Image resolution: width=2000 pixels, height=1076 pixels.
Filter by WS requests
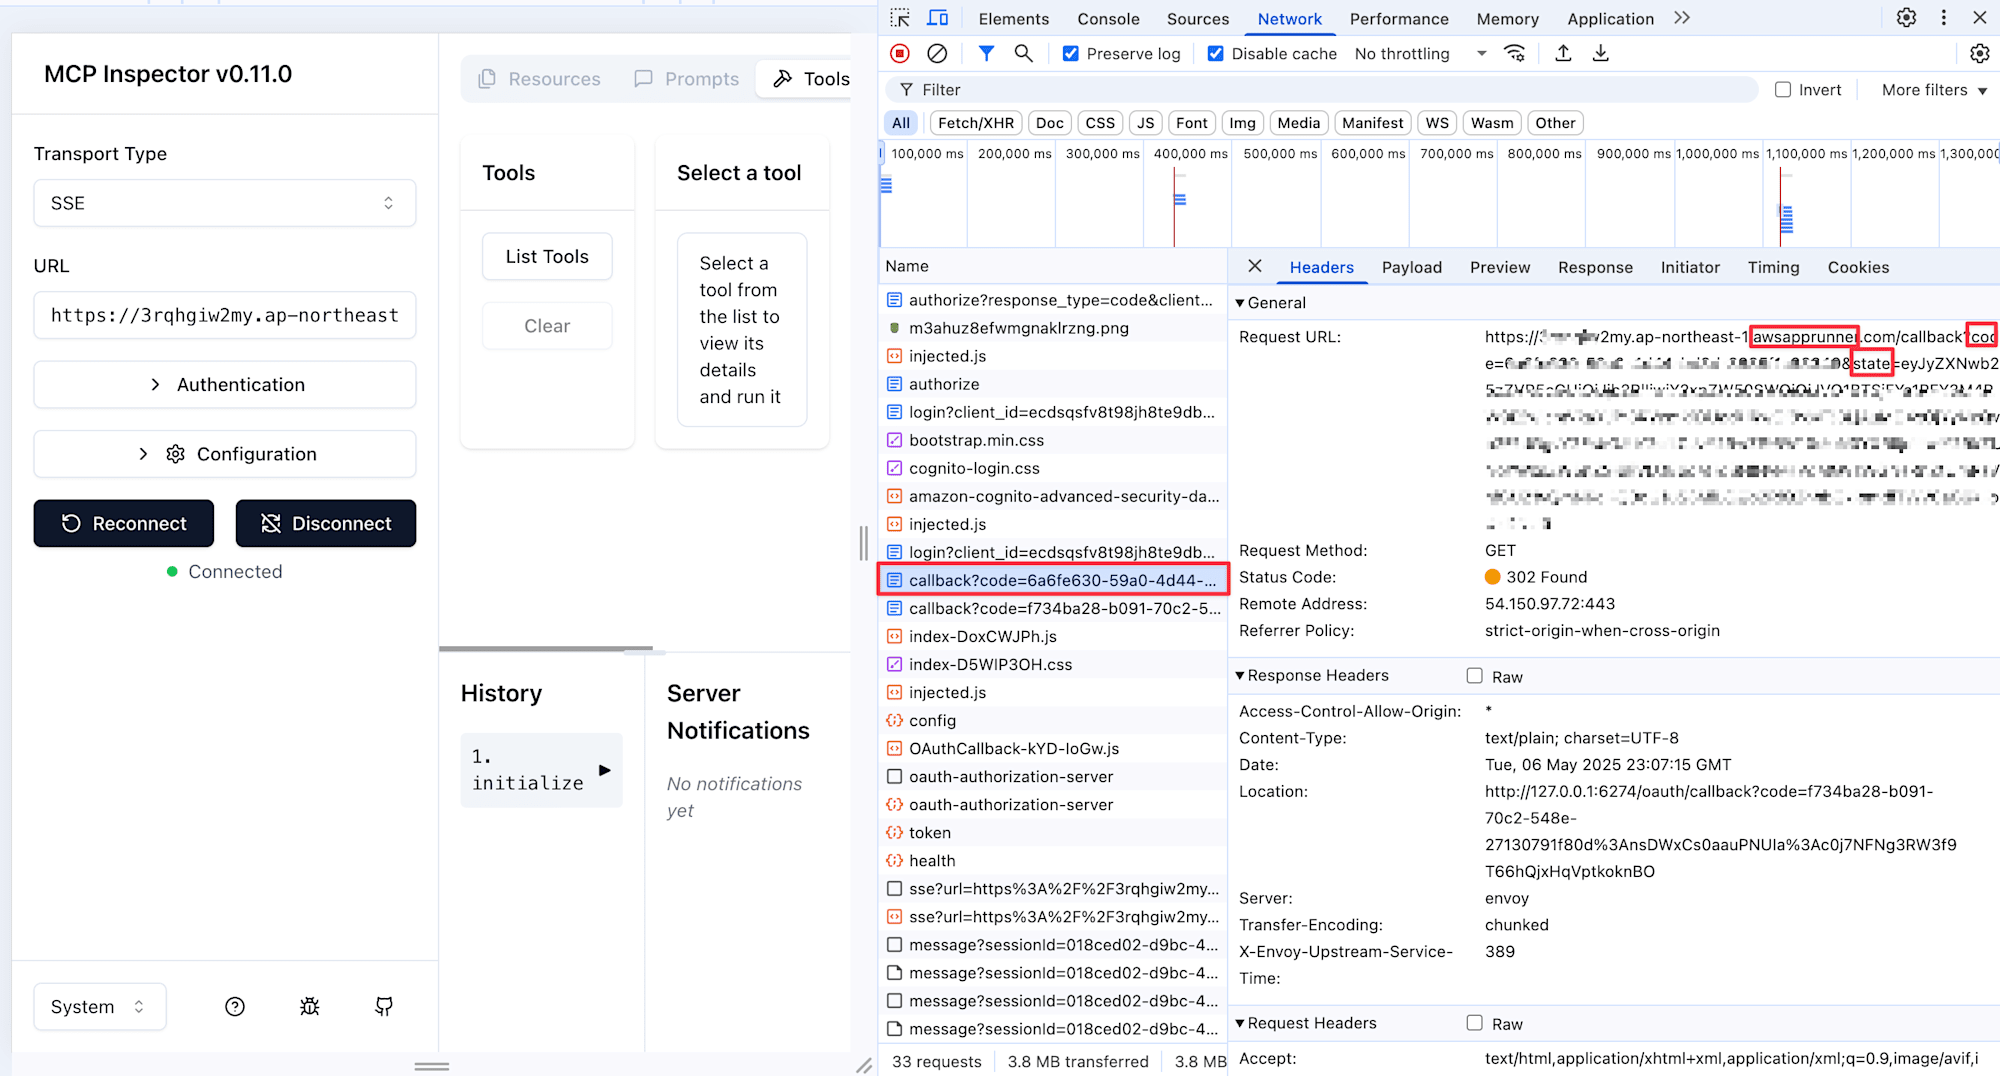1437,123
